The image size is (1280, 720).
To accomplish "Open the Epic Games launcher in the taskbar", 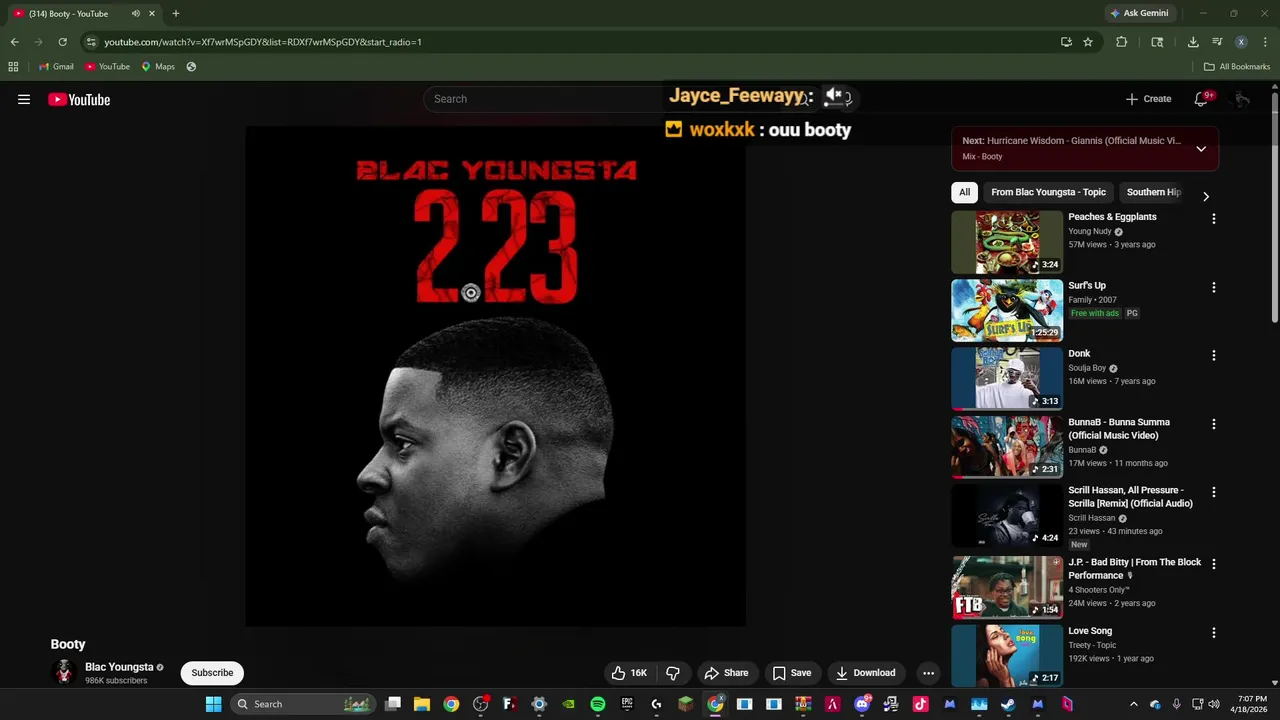I will 627,704.
